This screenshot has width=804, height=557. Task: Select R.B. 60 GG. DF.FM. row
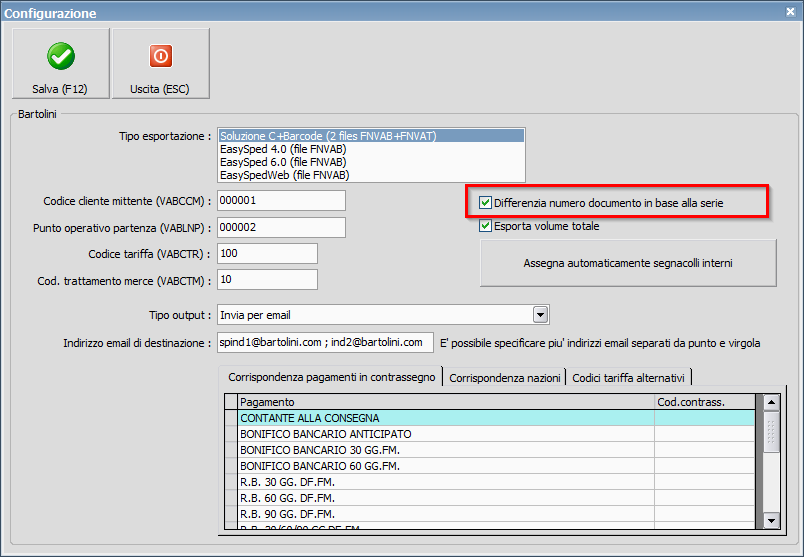490,498
